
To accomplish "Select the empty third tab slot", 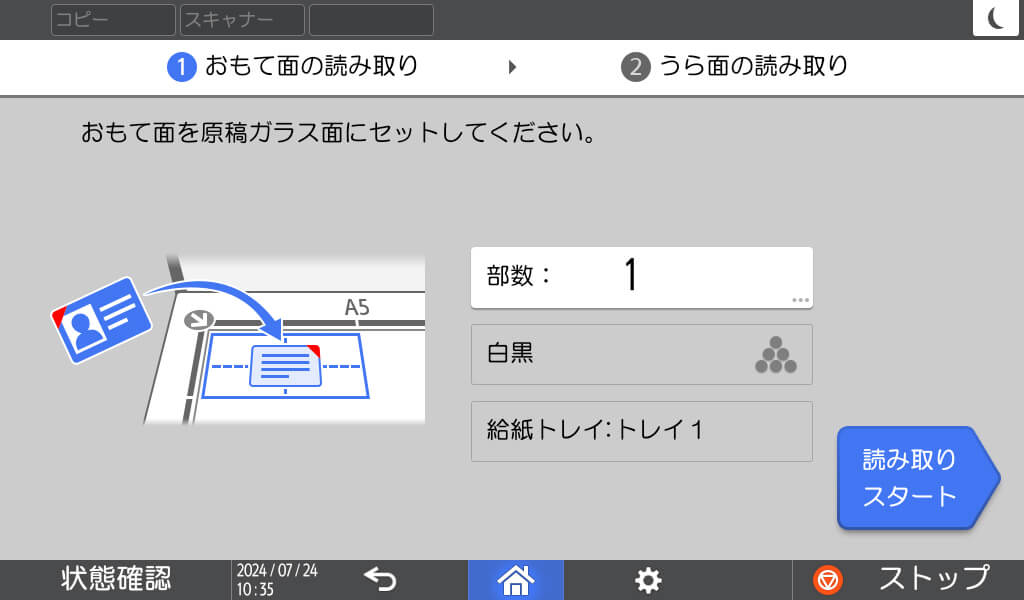I will 371,20.
